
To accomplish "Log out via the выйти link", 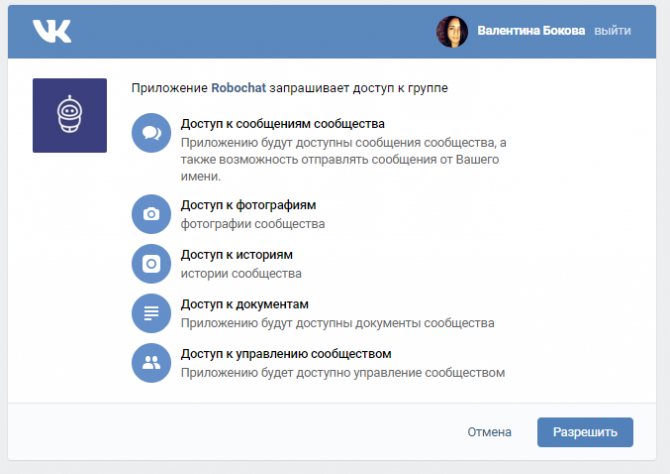I will tap(612, 31).
